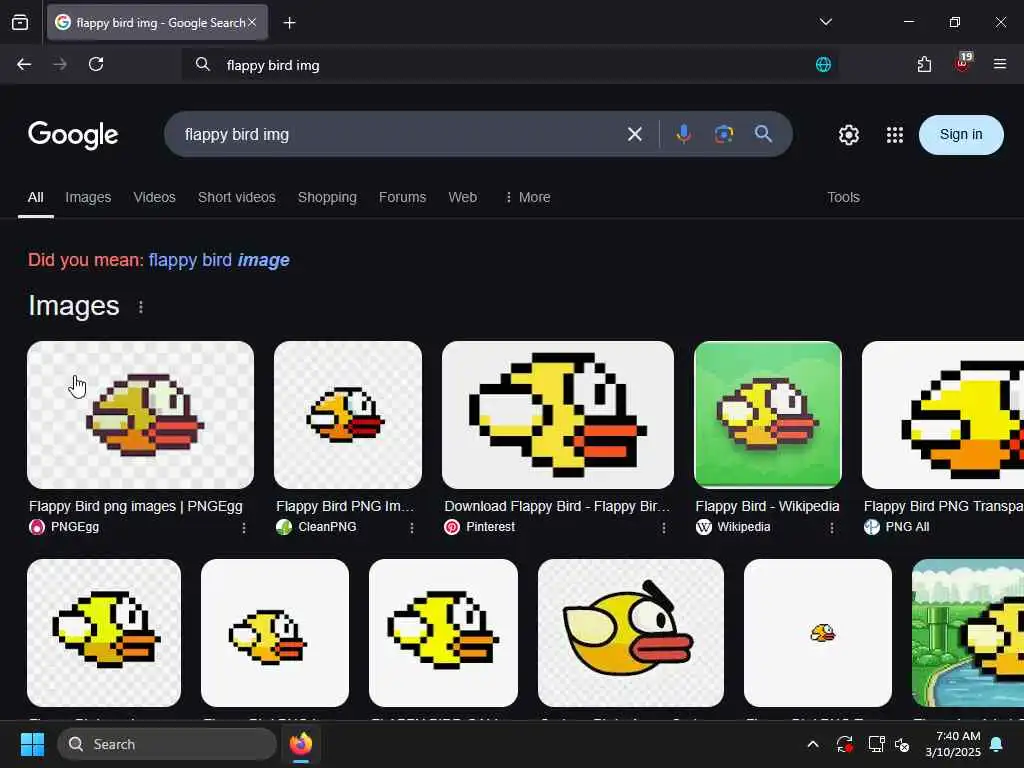Switch to Short videos tab
This screenshot has width=1024, height=768.
point(236,197)
